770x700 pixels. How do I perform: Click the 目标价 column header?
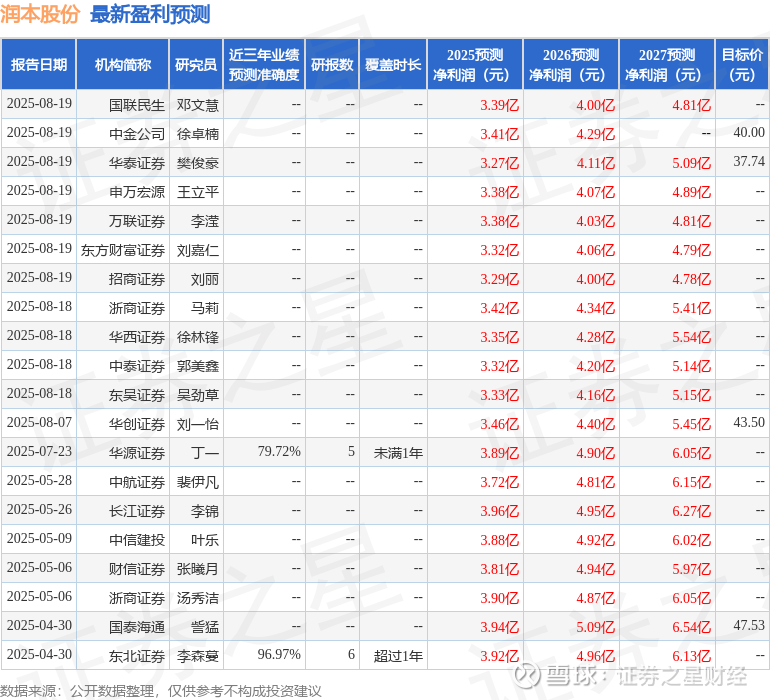coord(742,64)
